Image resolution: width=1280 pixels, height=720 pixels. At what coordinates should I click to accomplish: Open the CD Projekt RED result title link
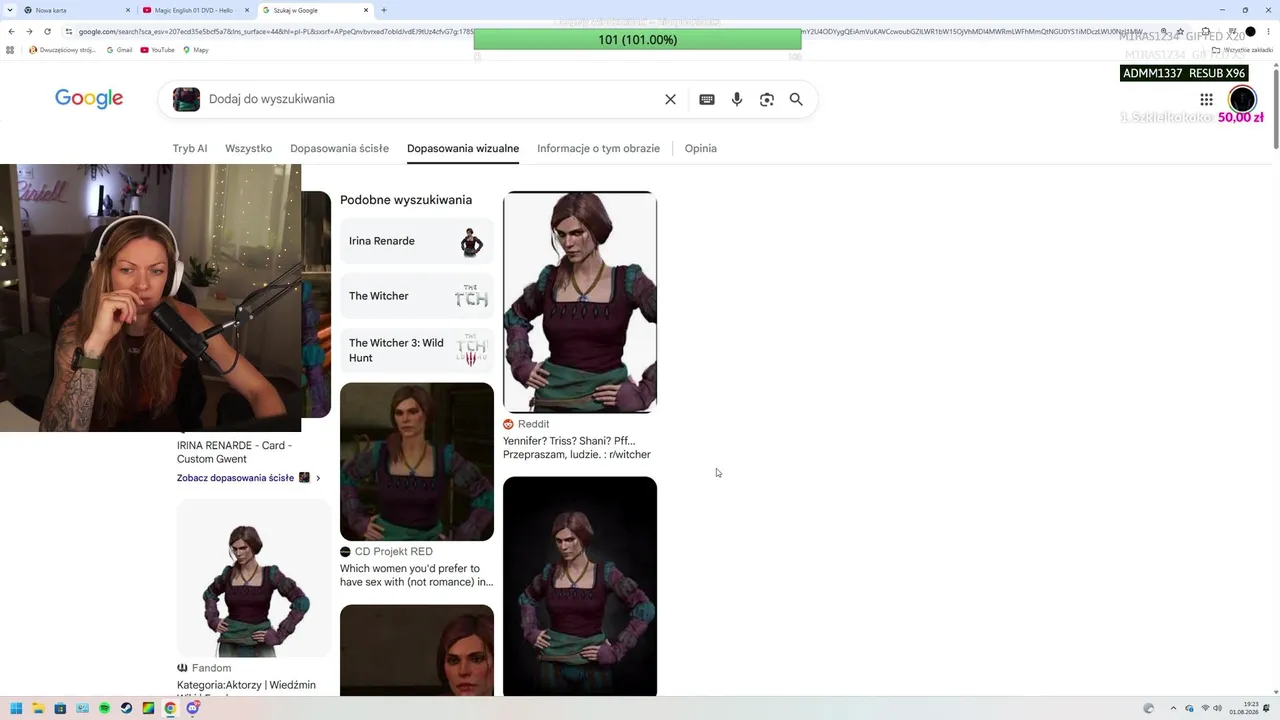(416, 575)
